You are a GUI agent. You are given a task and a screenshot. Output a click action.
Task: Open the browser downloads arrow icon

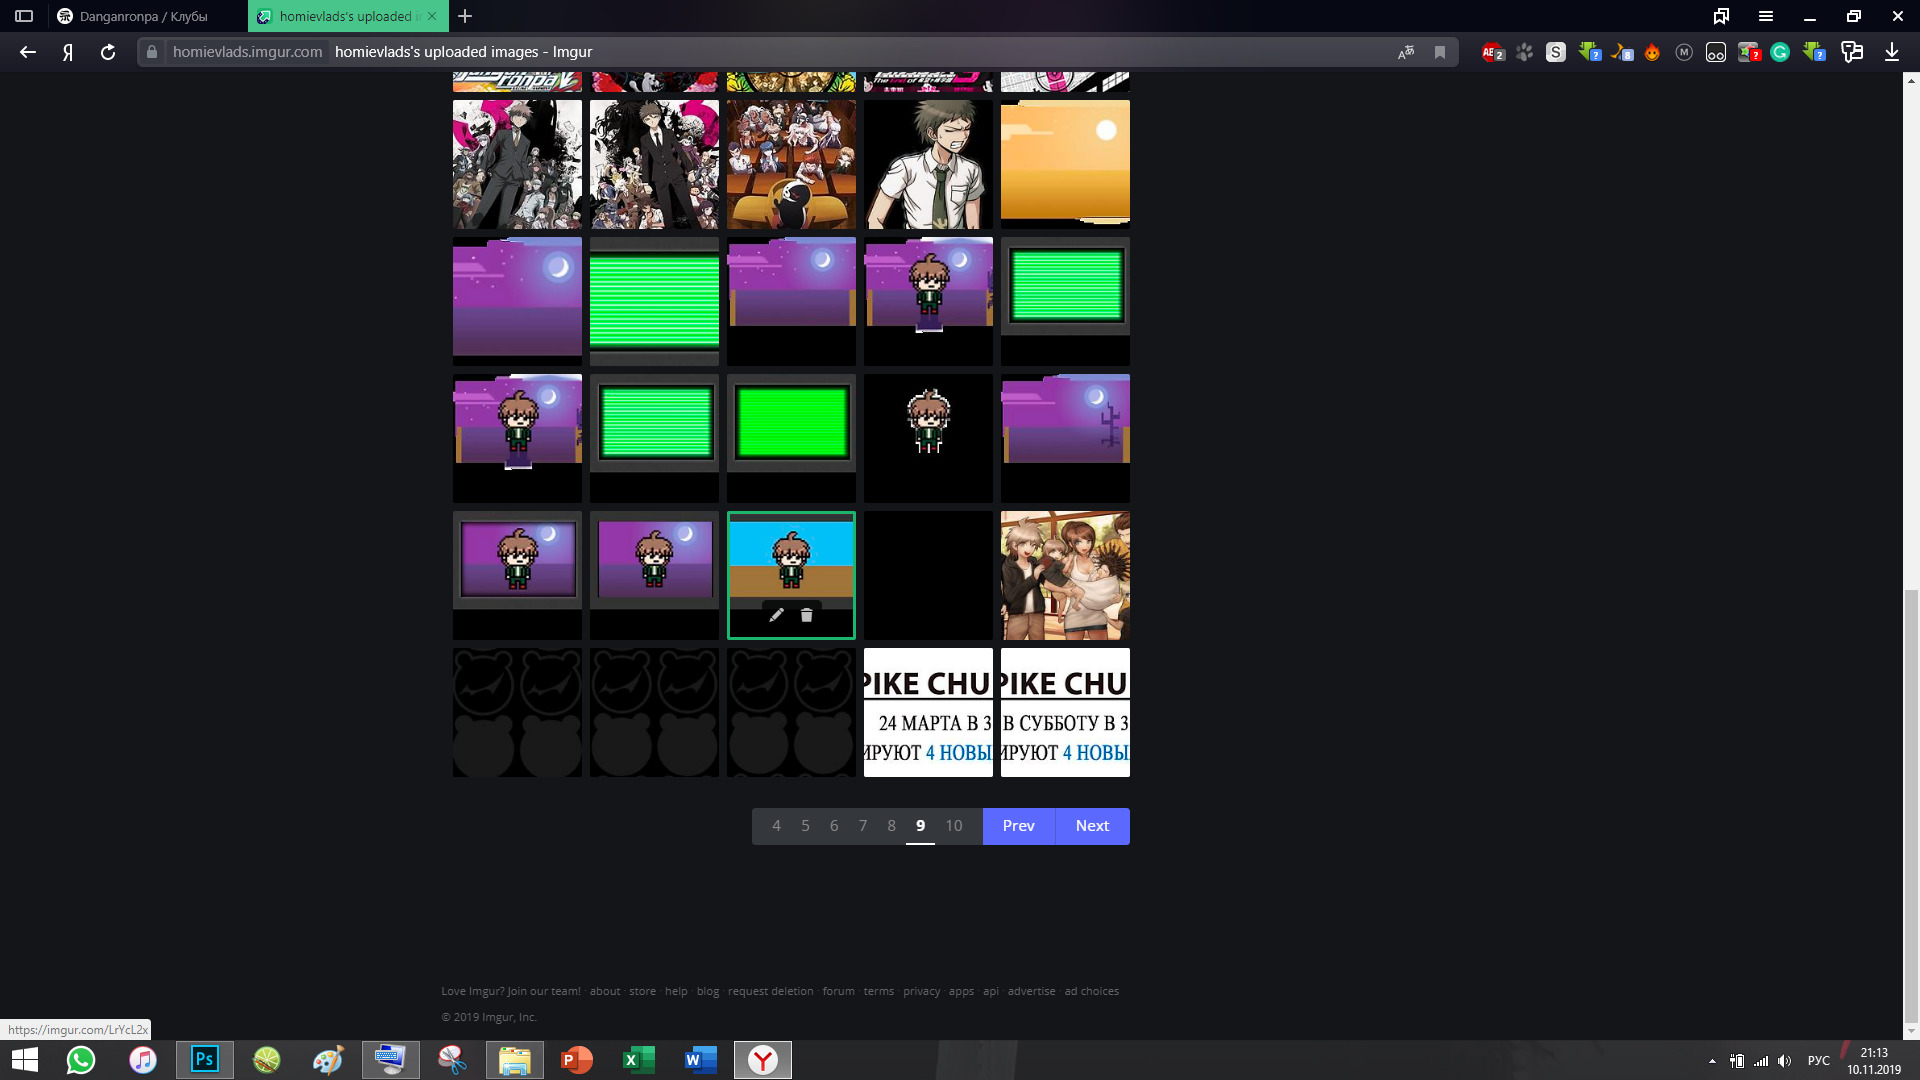[1892, 52]
